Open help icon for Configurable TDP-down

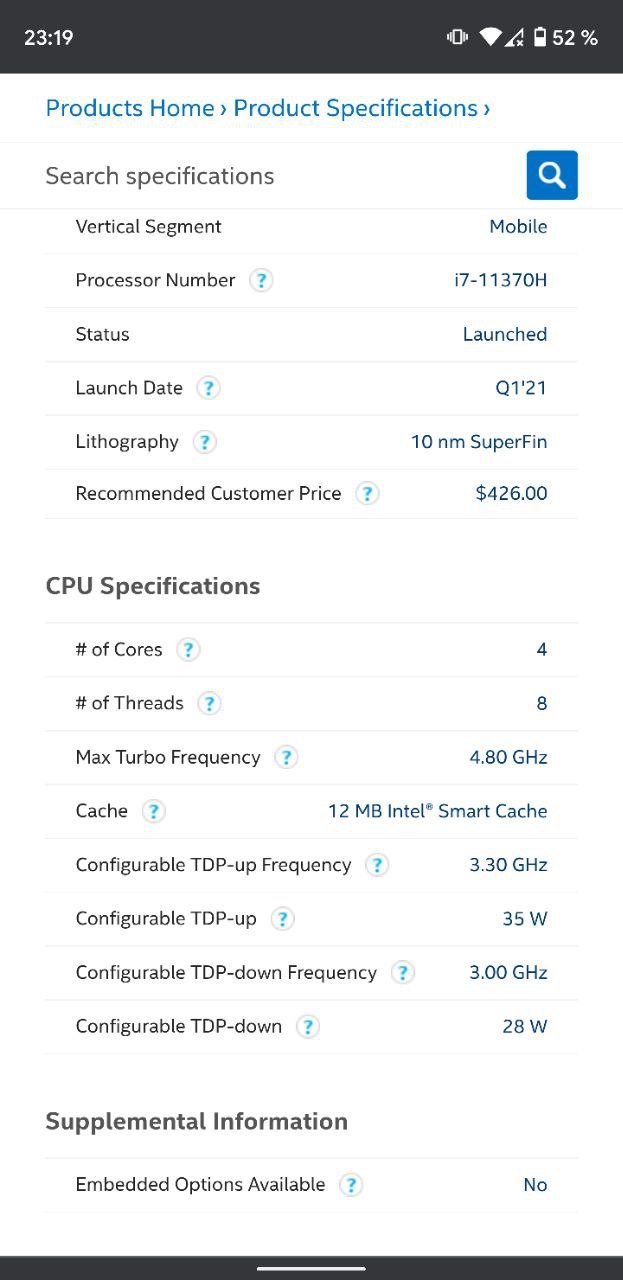click(x=308, y=1027)
